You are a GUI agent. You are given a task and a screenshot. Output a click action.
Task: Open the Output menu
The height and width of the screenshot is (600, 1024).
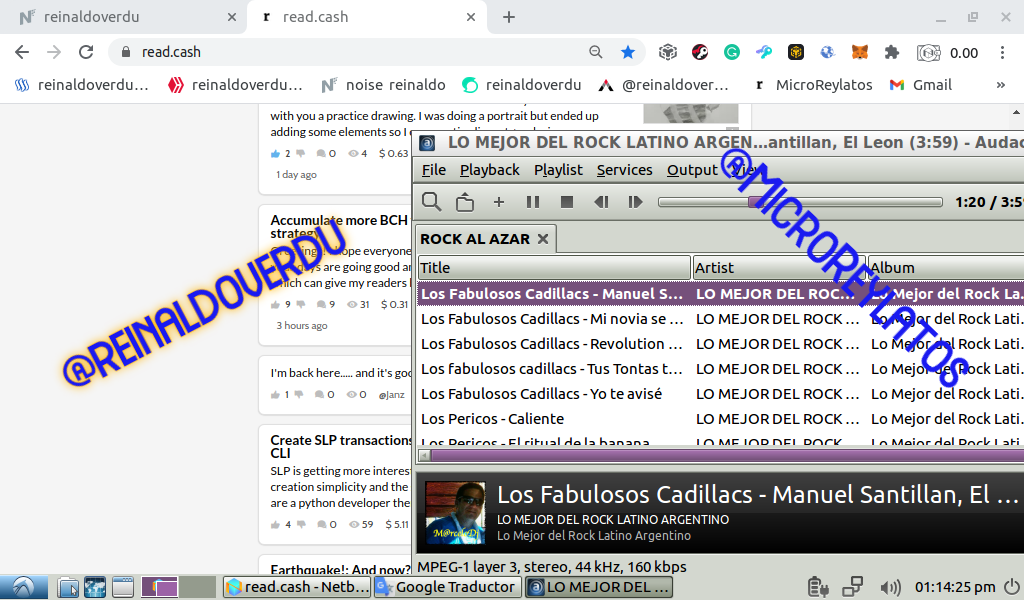(x=692, y=170)
